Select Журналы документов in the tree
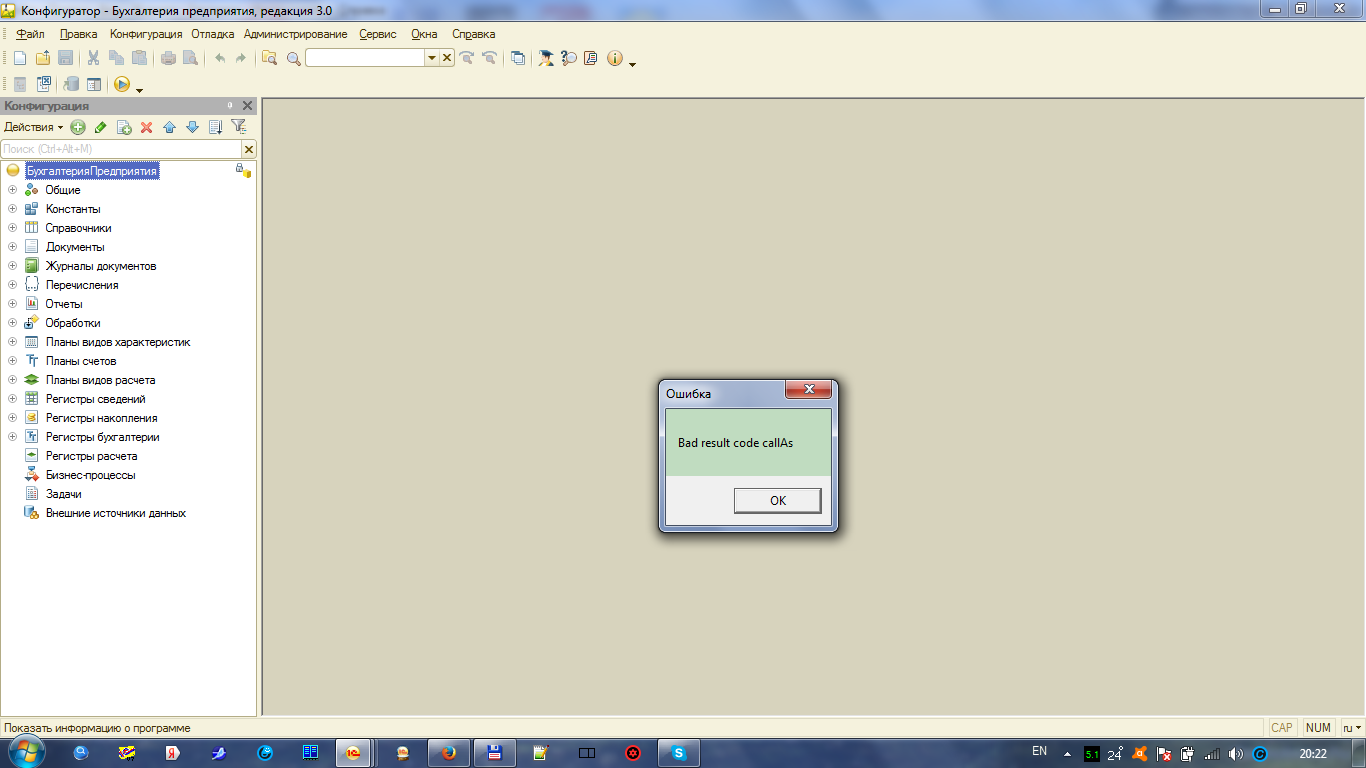This screenshot has height=768, width=1366. 101,266
